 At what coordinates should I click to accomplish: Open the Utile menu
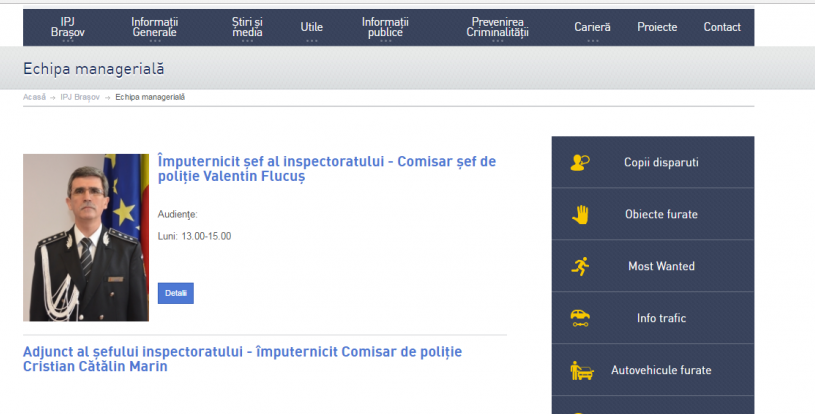click(x=311, y=27)
